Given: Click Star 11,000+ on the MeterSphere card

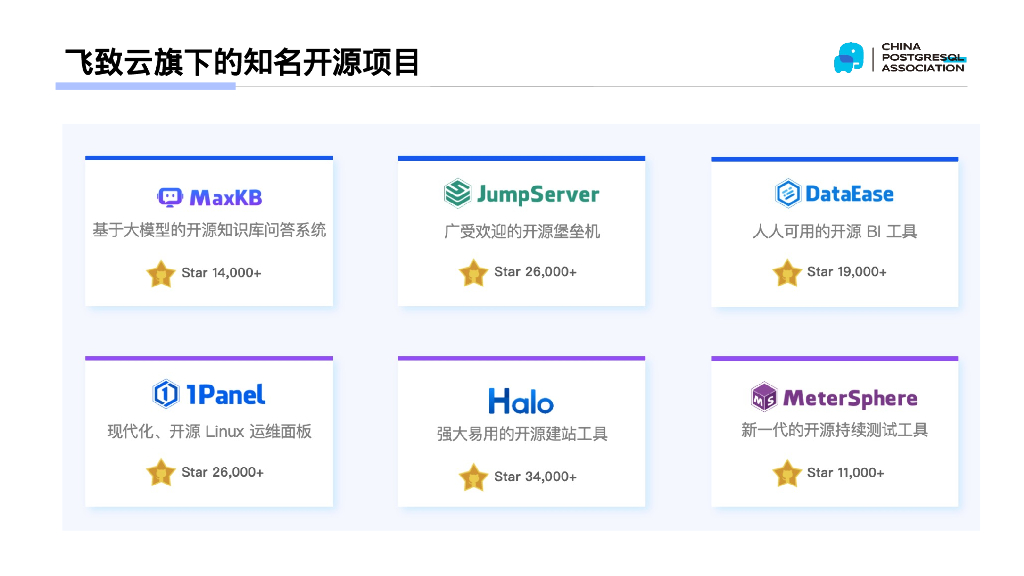Looking at the screenshot, I should pyautogui.click(x=846, y=473).
